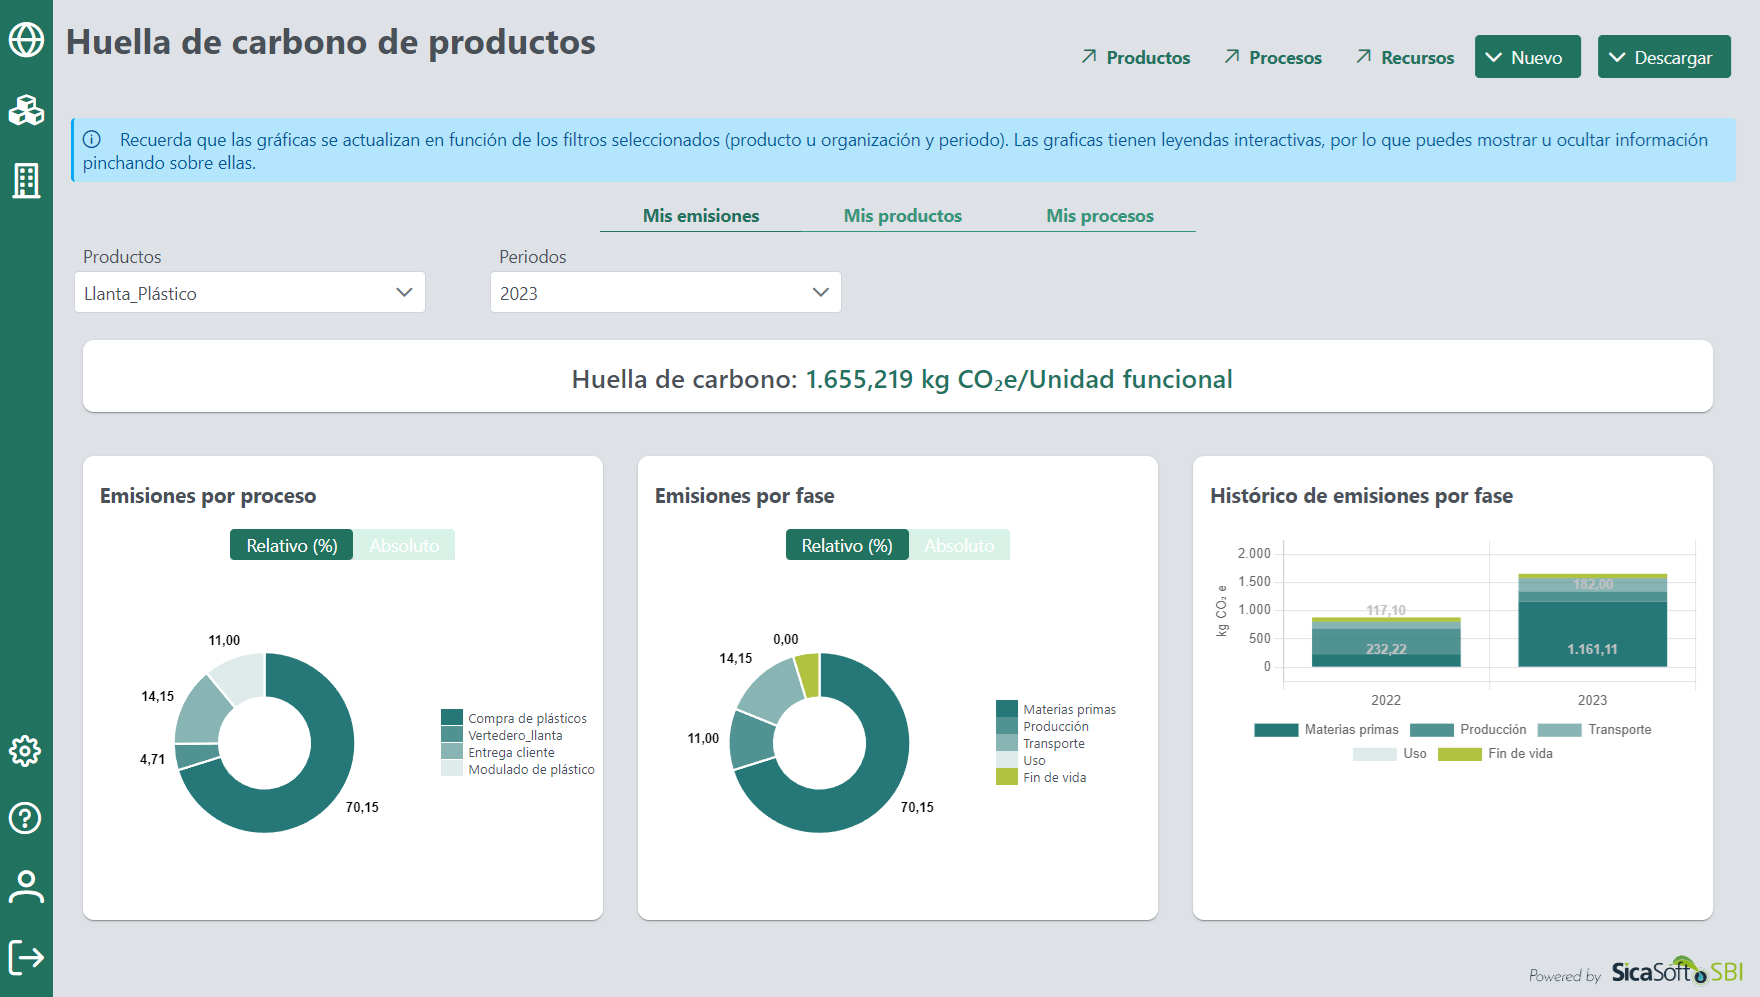
Task: Click the Histórico de emisiones por fase heading
Action: point(1361,496)
